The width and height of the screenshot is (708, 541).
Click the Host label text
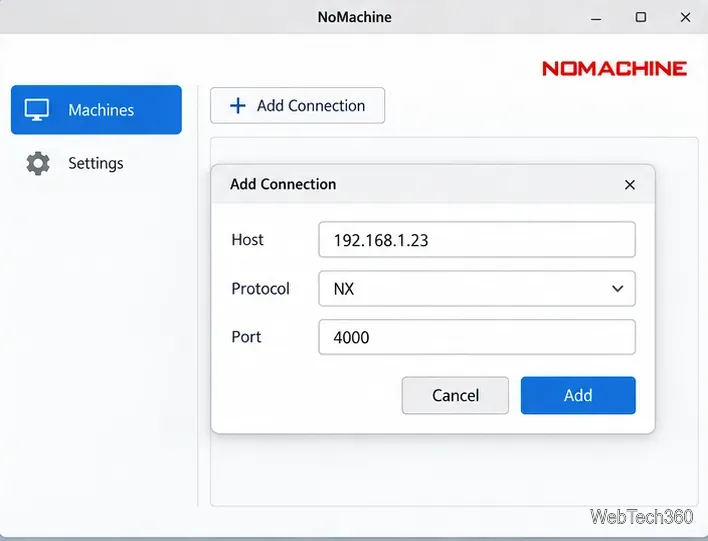tap(247, 239)
